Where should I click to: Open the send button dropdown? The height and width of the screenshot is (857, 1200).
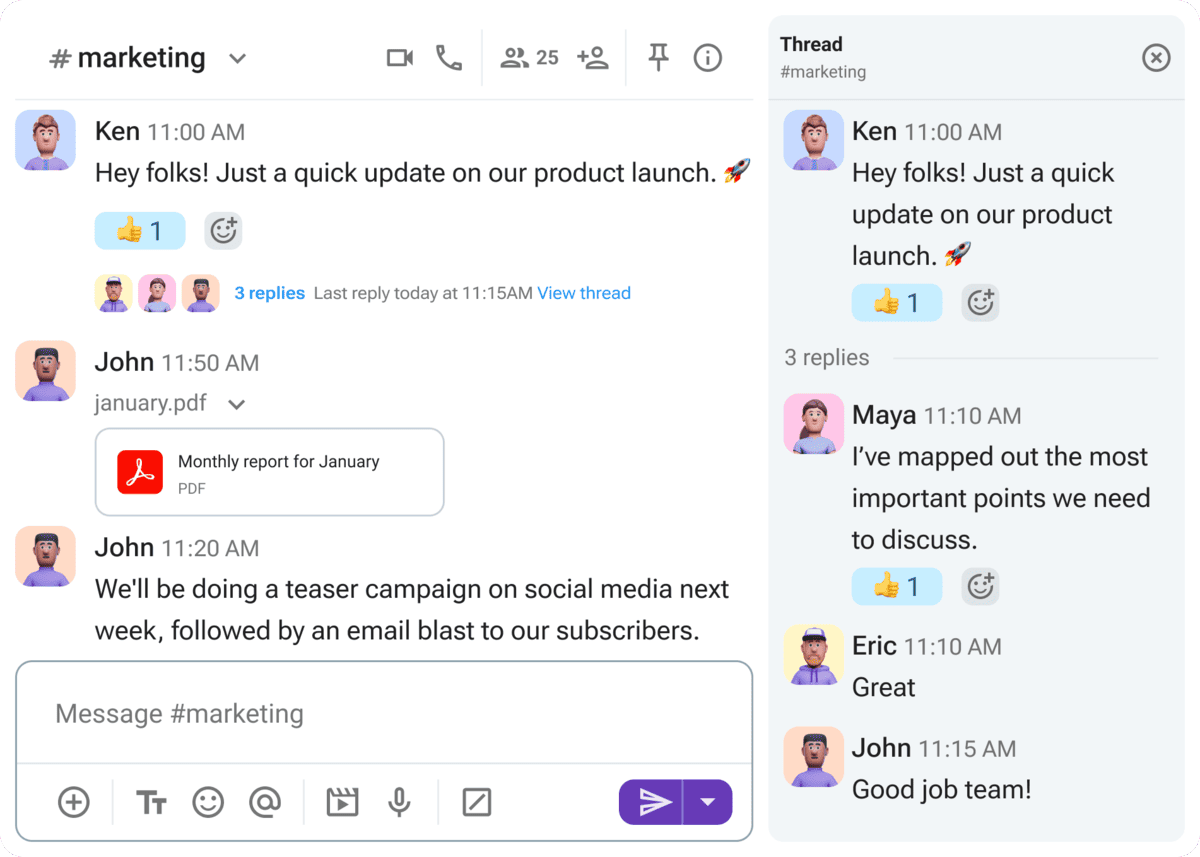pyautogui.click(x=709, y=801)
